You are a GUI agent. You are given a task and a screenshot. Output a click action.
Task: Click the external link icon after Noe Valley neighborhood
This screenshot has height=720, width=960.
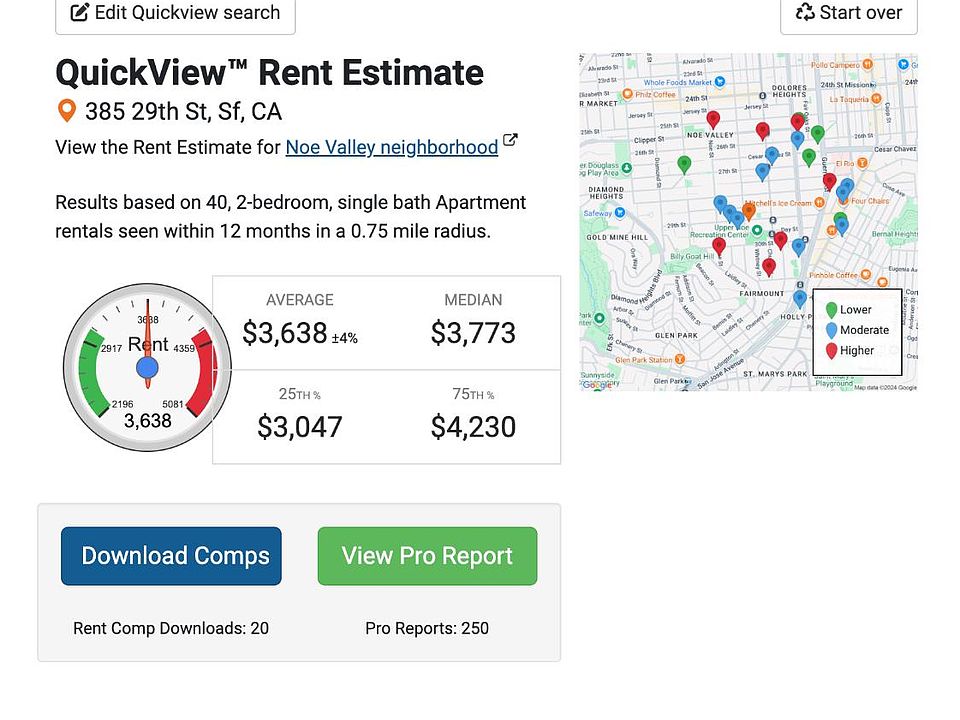coord(510,140)
